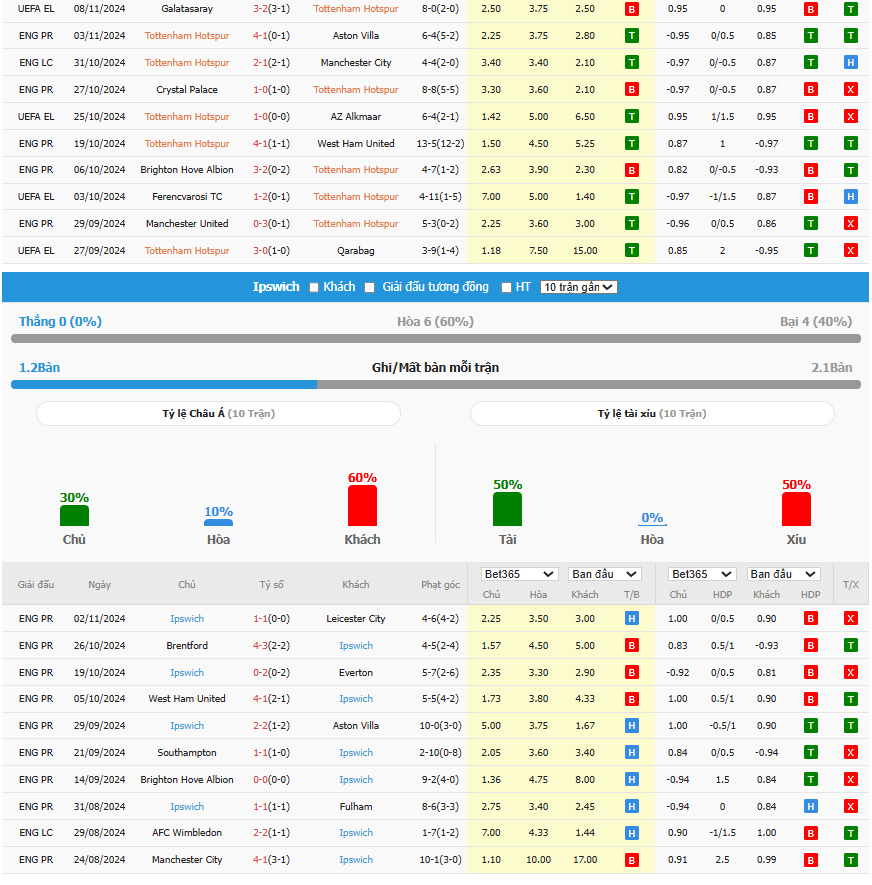Click the 4-3(2-2) score in Brentford row
This screenshot has width=872, height=885.
(271, 646)
